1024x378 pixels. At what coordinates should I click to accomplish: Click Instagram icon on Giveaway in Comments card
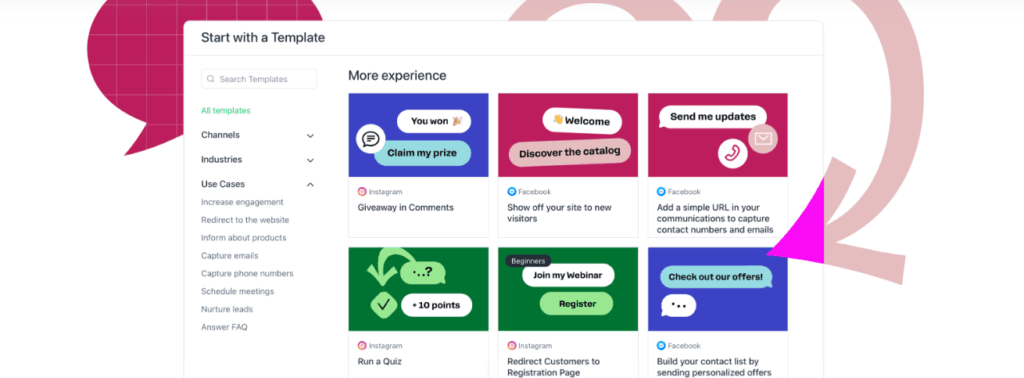[x=362, y=192]
